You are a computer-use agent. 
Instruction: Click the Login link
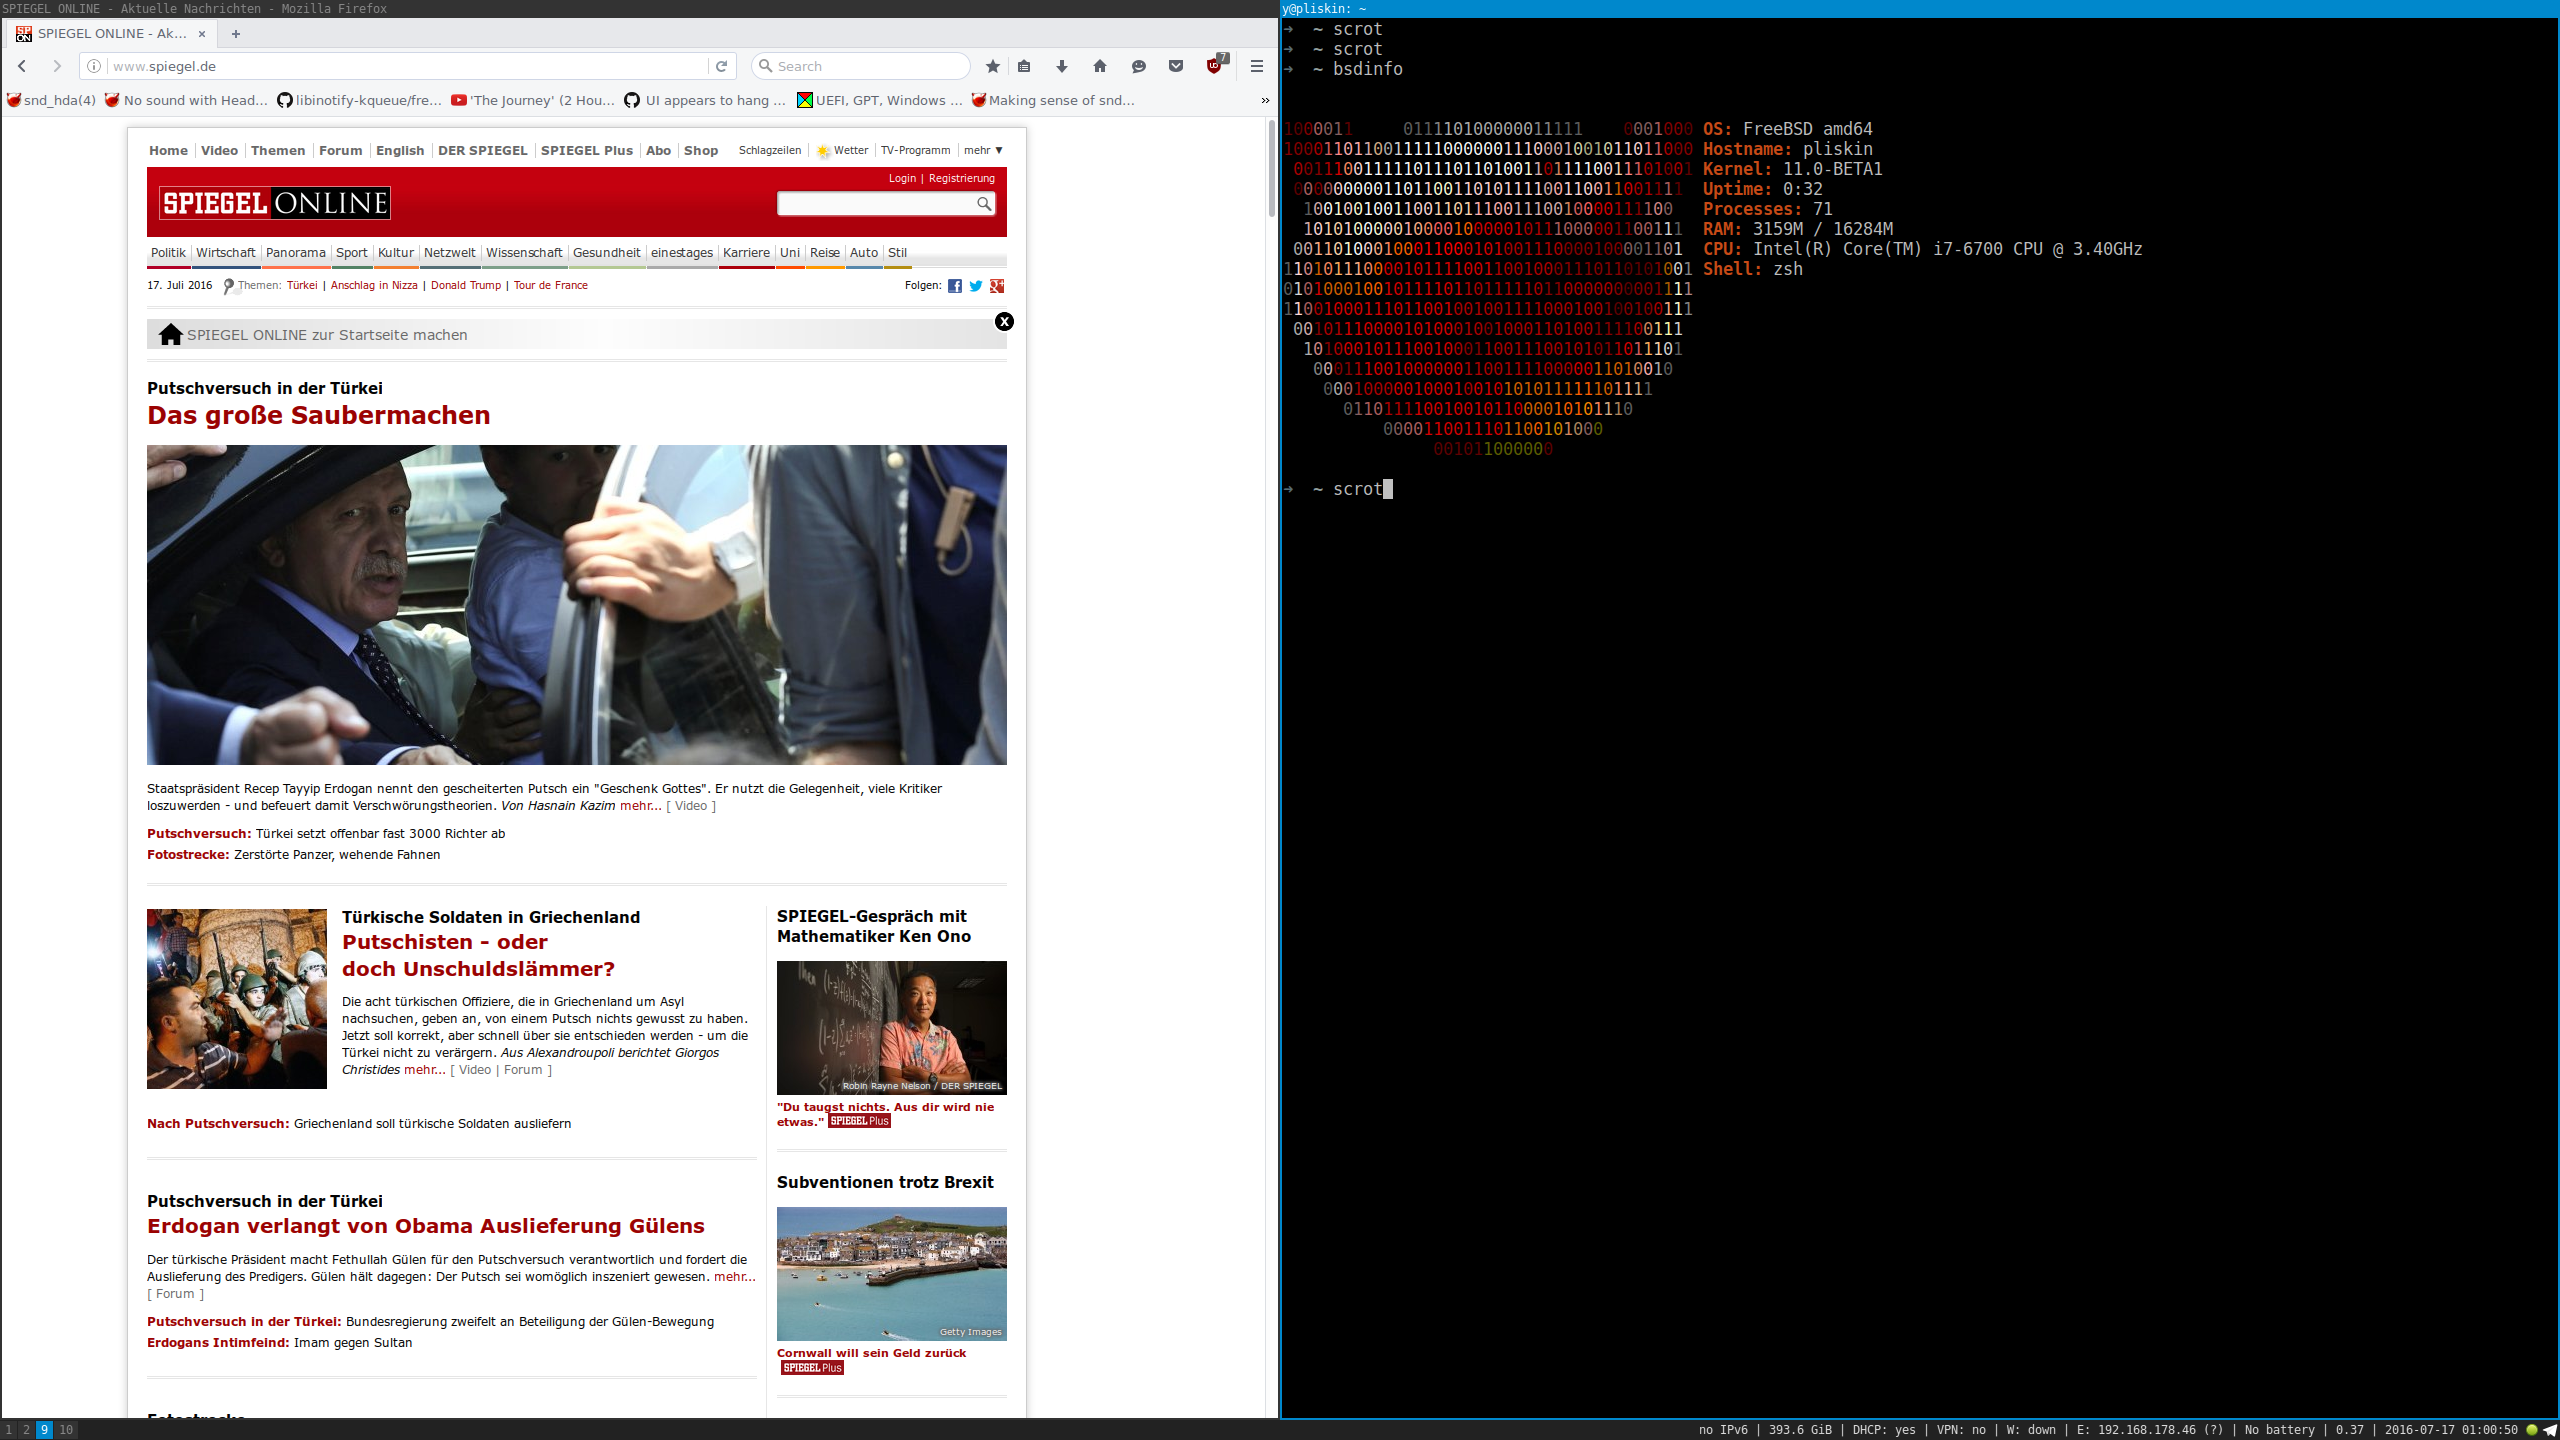[902, 178]
